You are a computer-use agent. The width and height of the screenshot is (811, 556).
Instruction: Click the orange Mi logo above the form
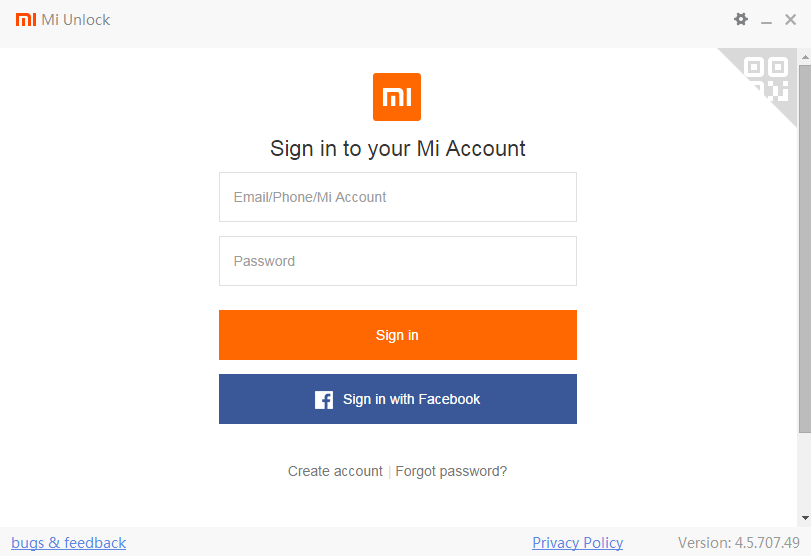(x=397, y=97)
